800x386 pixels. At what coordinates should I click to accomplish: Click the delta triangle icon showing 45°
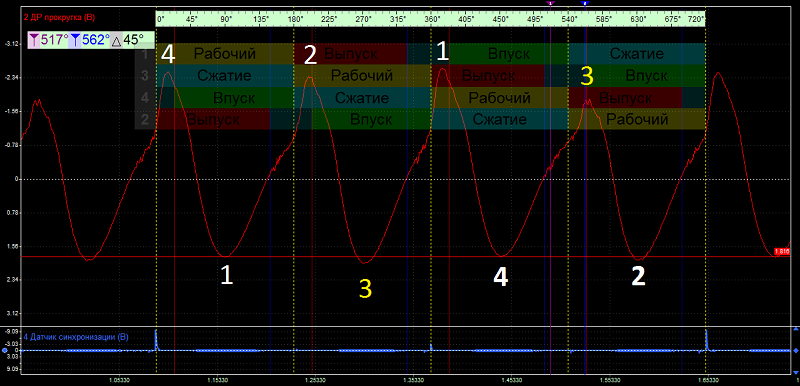(x=116, y=40)
